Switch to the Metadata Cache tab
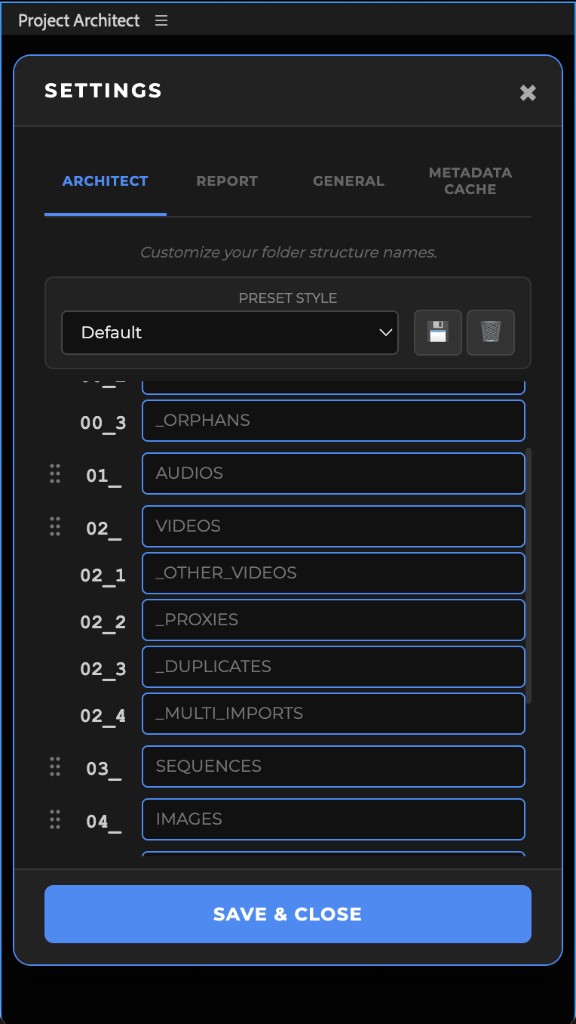This screenshot has height=1024, width=576. (470, 181)
